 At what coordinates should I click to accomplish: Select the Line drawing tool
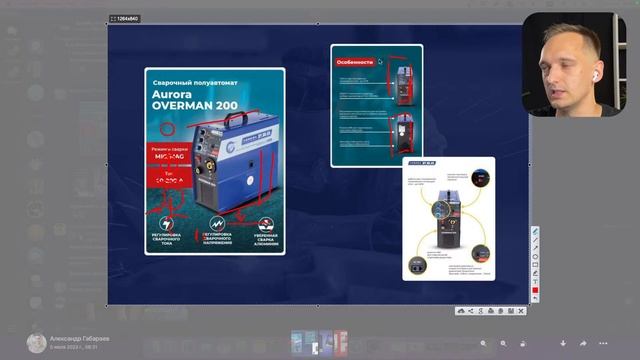coord(535,240)
